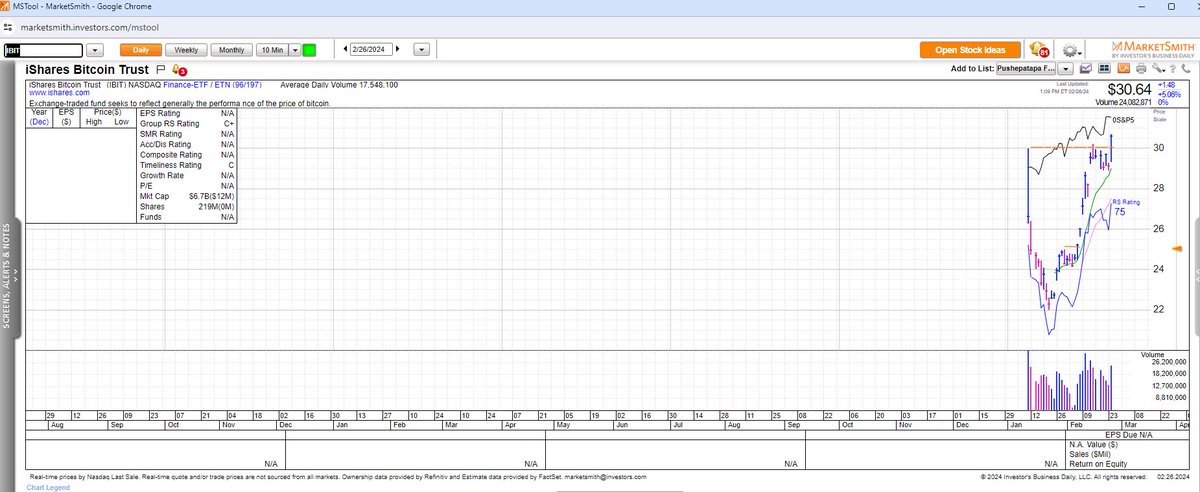1200x492 pixels.
Task: Go to the previous date with the left arrow
Action: [345, 49]
